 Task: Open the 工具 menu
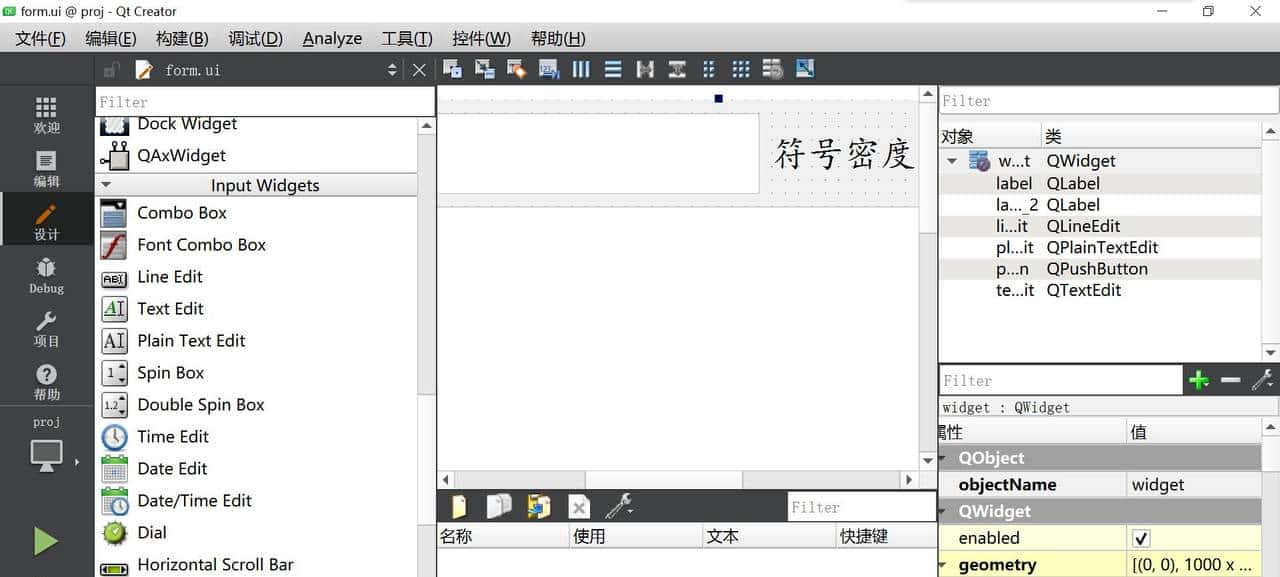click(x=405, y=38)
